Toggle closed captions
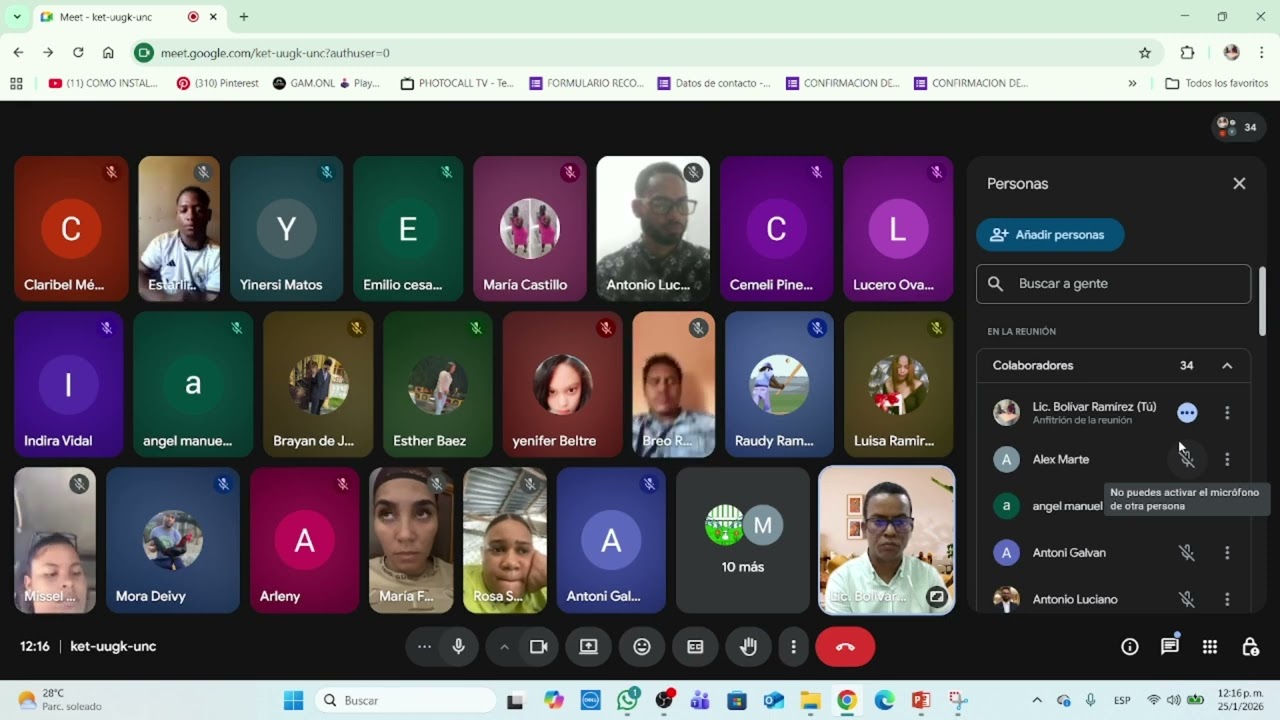 tap(695, 647)
